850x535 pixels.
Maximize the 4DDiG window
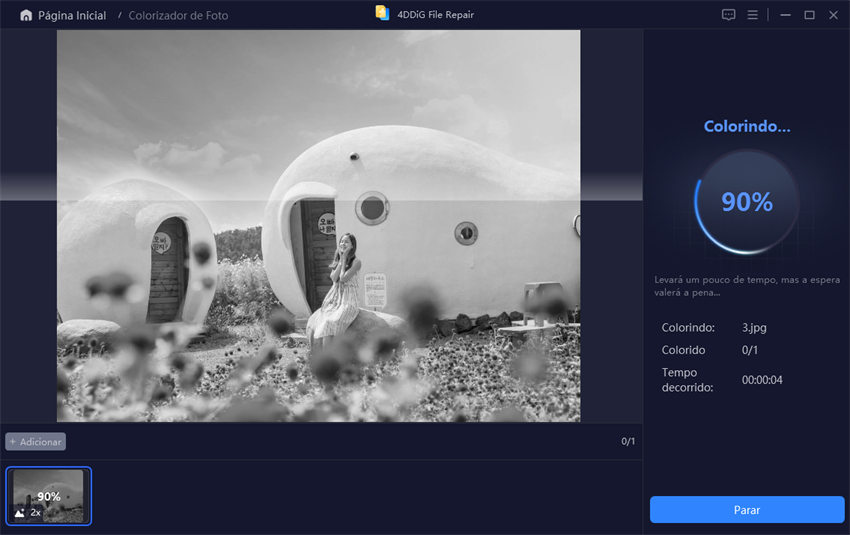click(x=809, y=15)
